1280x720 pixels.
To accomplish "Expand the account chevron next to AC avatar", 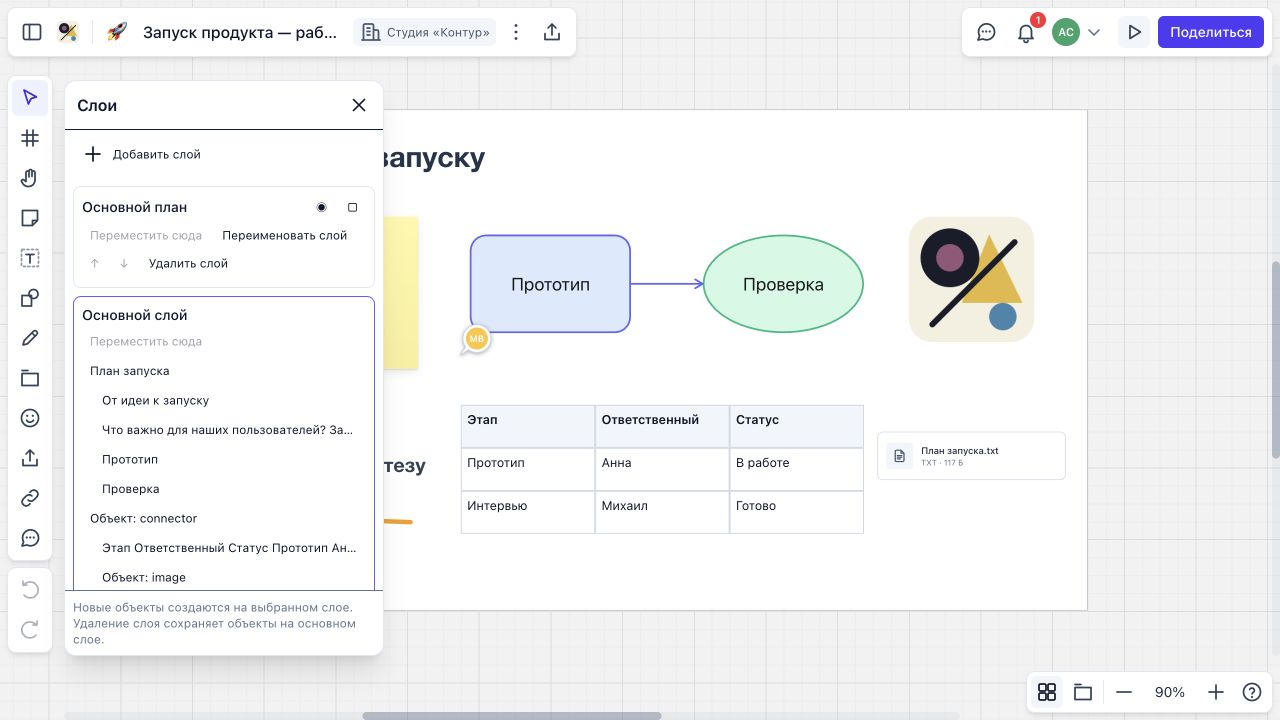I will (x=1094, y=32).
